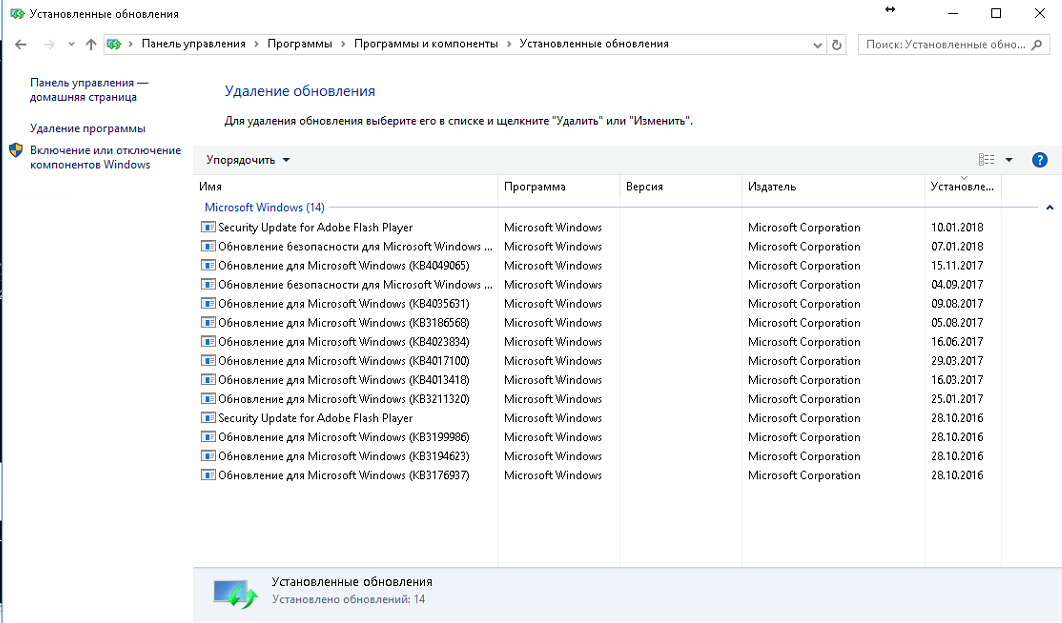Screen dimensions: 1062x623
Task: Click icon of update KB4017100
Action: [208, 360]
